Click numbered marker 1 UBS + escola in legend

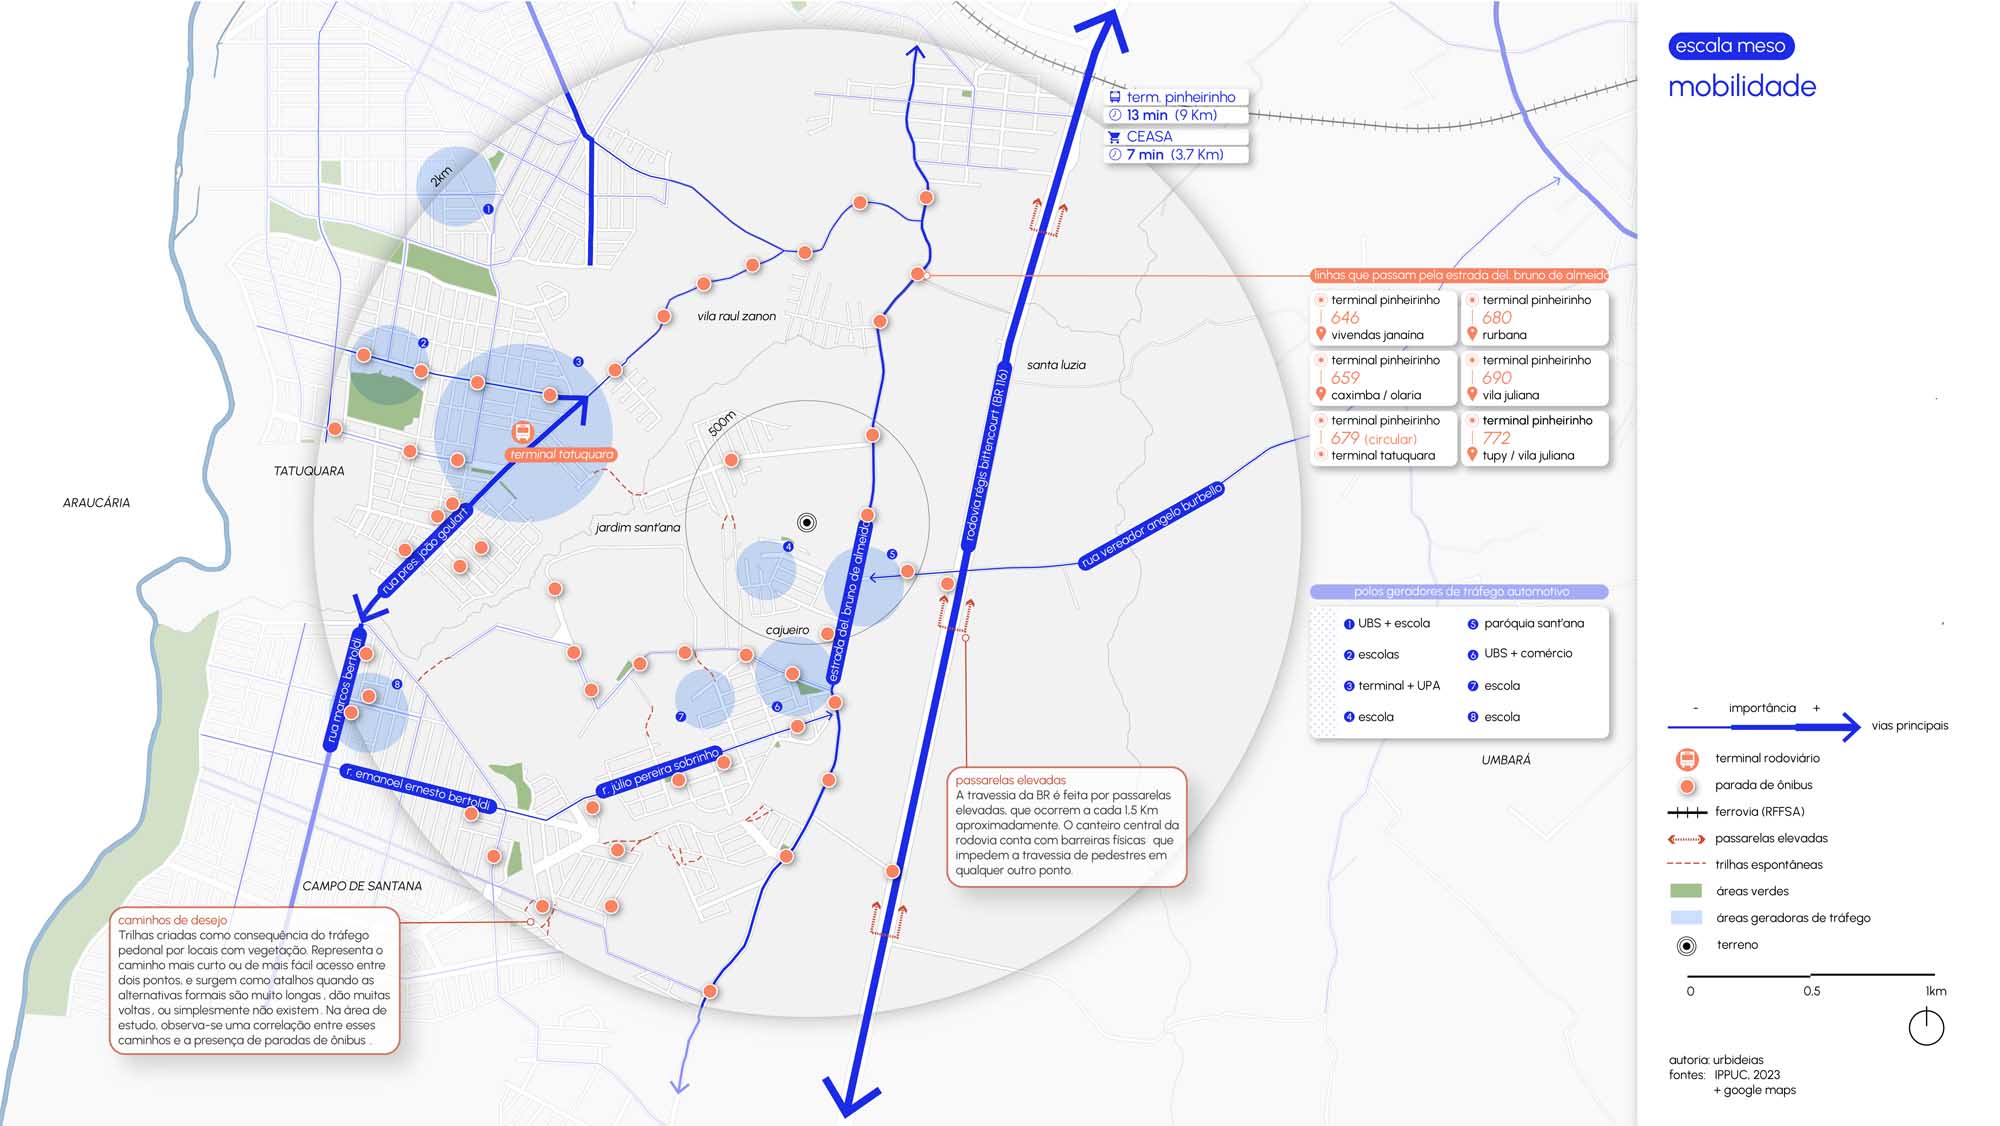(1349, 624)
